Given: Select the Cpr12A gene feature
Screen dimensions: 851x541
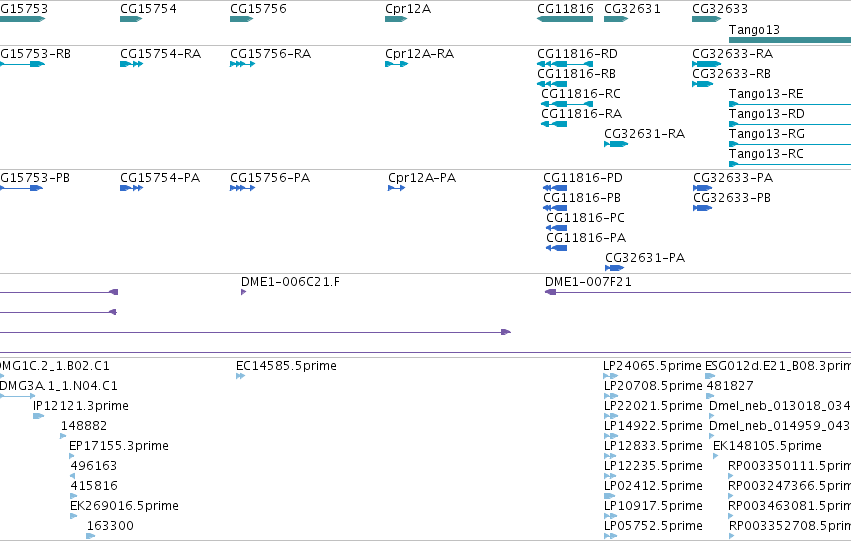Looking at the screenshot, I should pyautogui.click(x=396, y=19).
